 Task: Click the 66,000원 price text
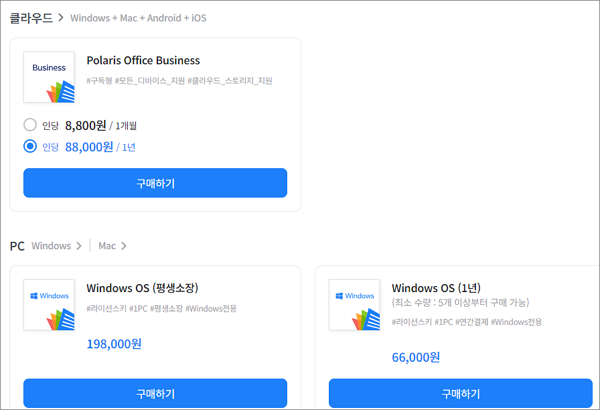coord(416,357)
